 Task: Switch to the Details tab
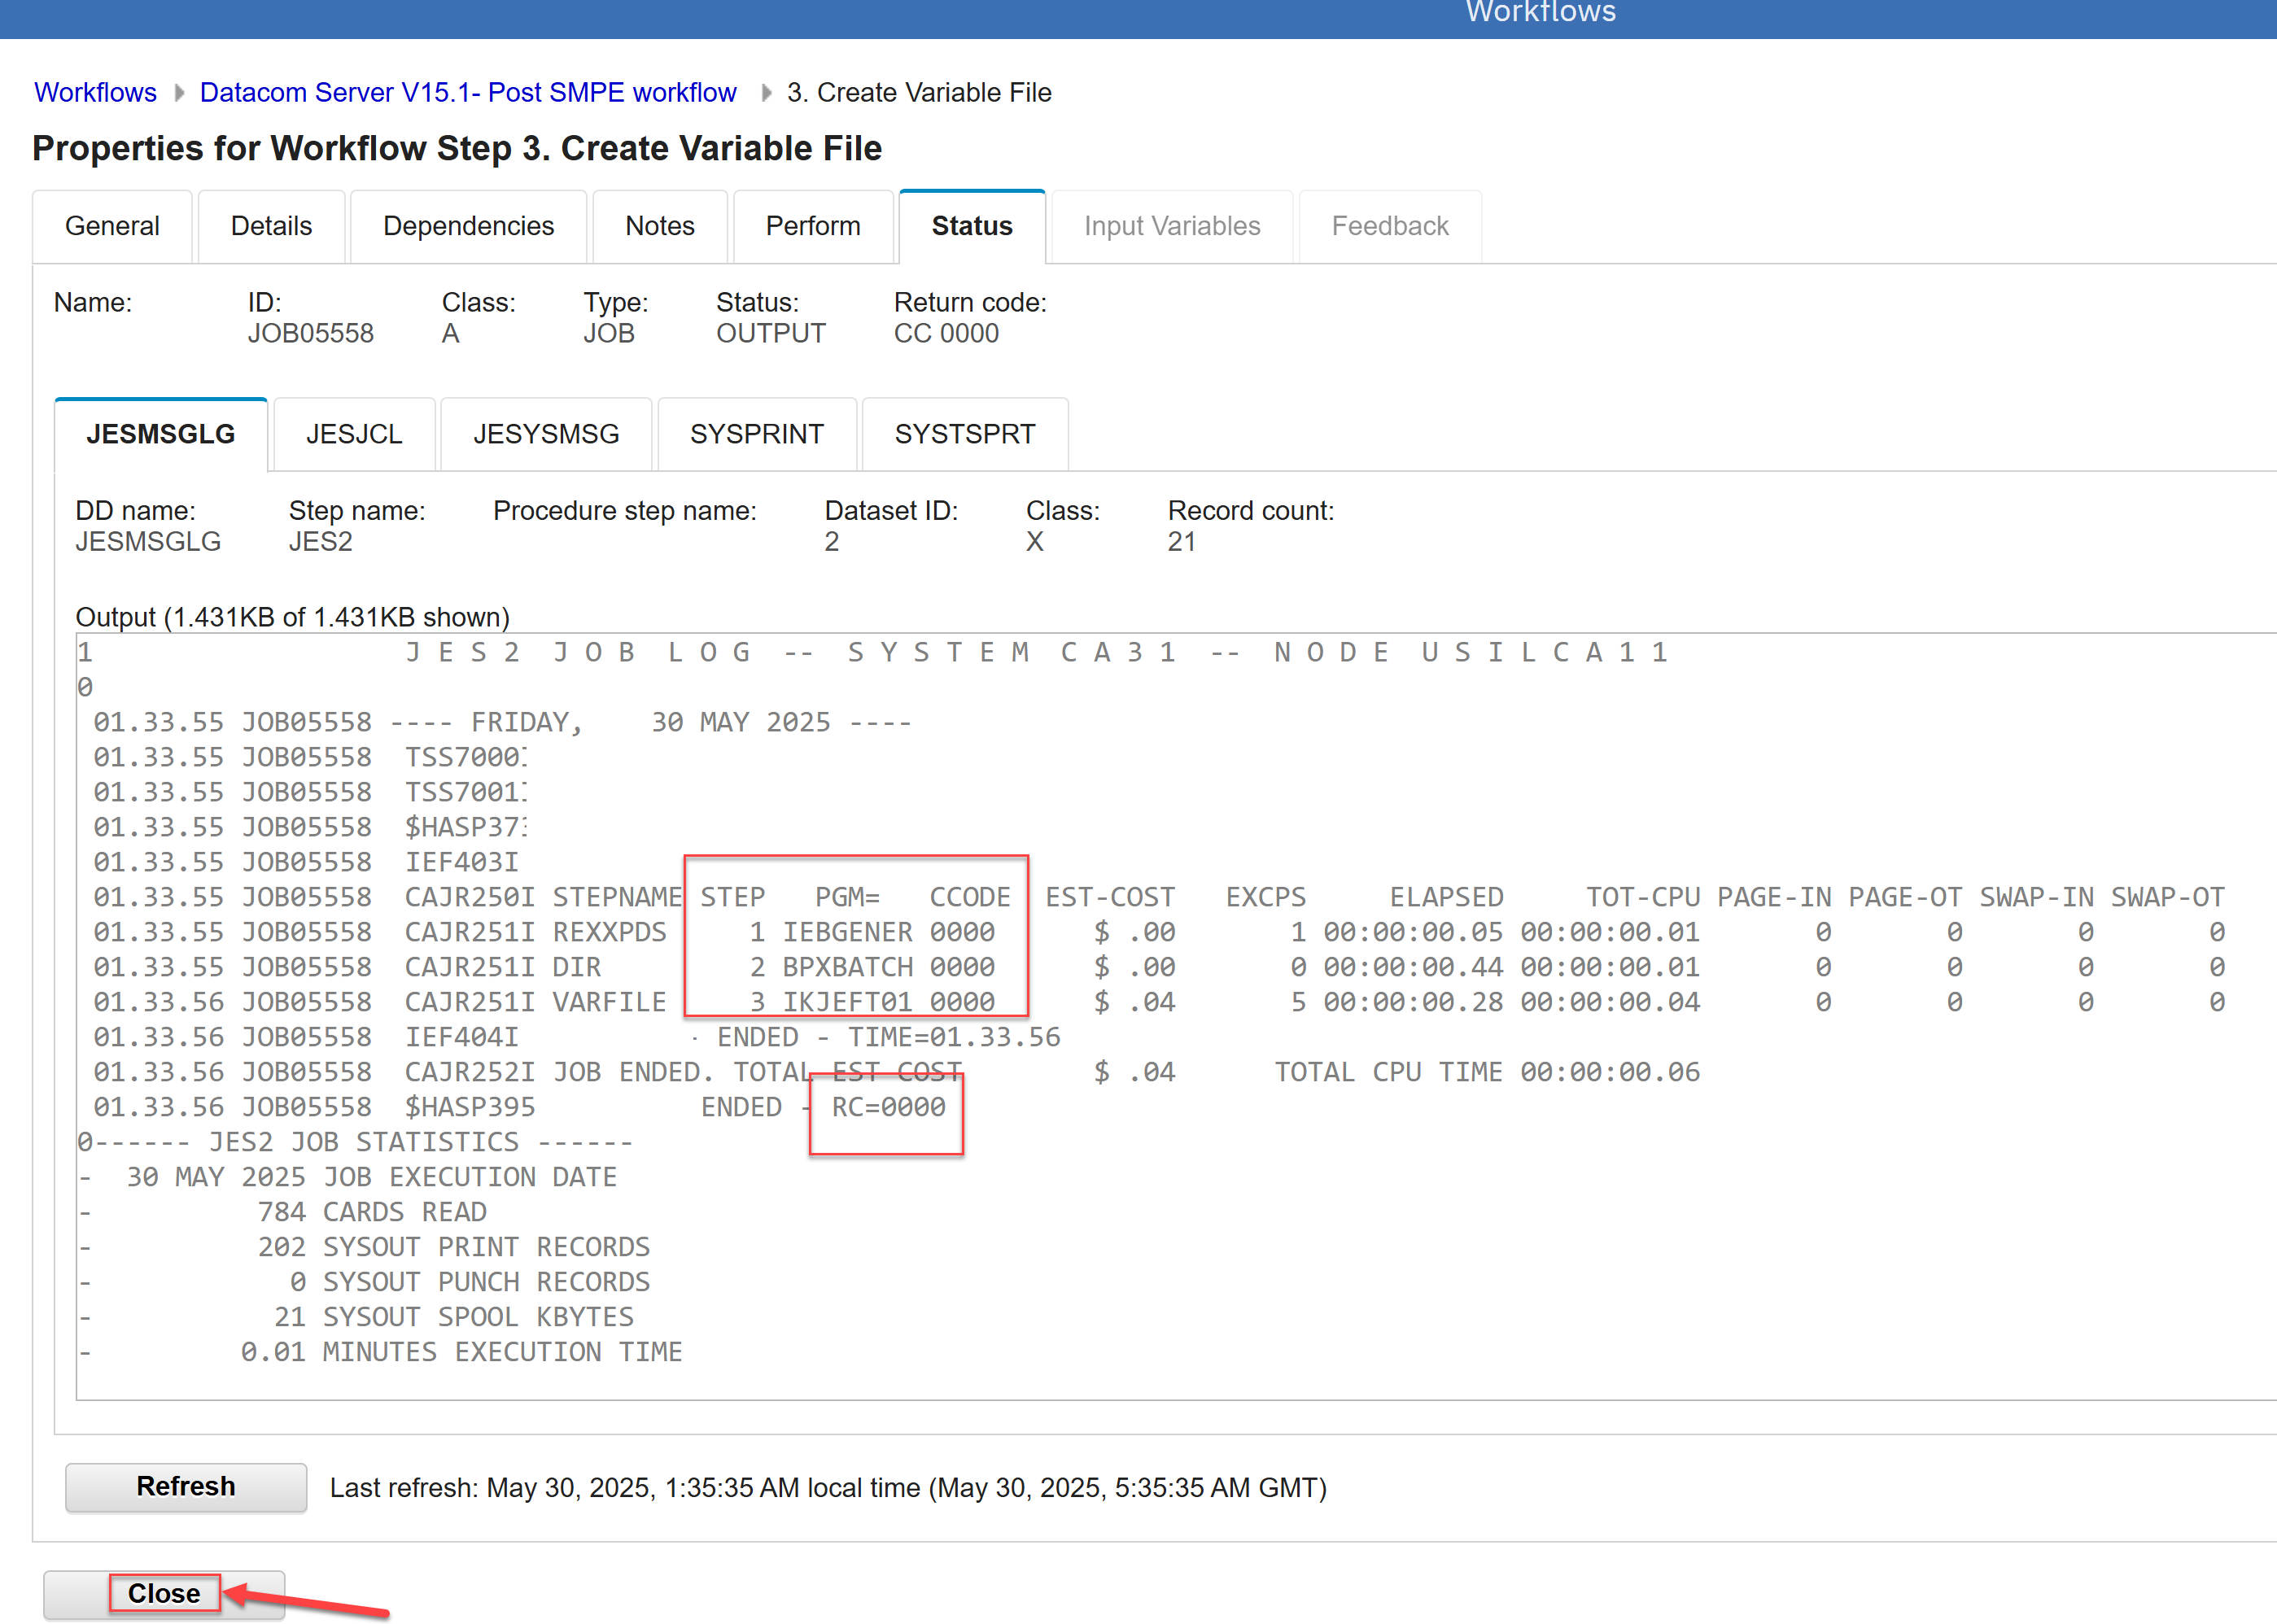click(x=271, y=226)
